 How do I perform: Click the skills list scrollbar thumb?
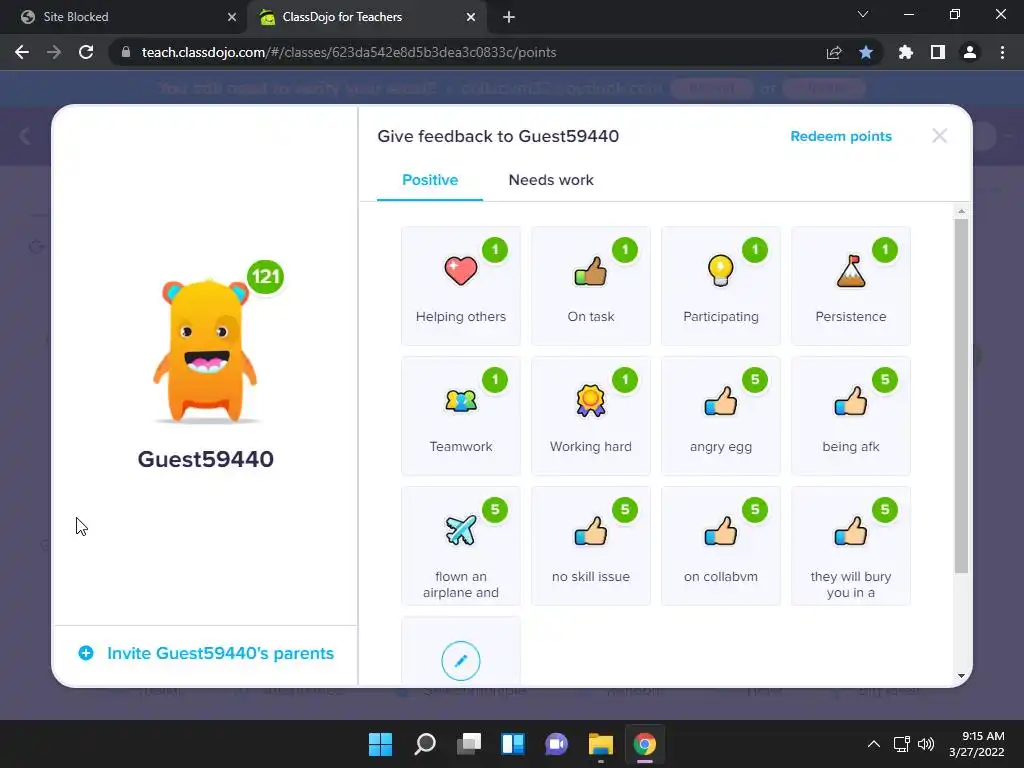coord(961,396)
